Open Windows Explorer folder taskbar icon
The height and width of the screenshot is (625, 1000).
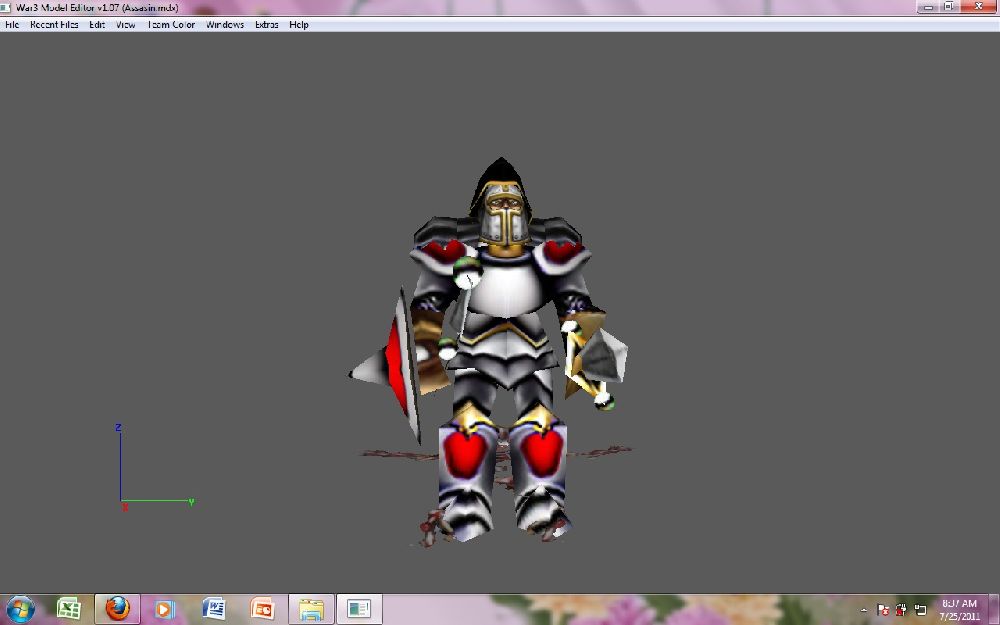tap(311, 609)
